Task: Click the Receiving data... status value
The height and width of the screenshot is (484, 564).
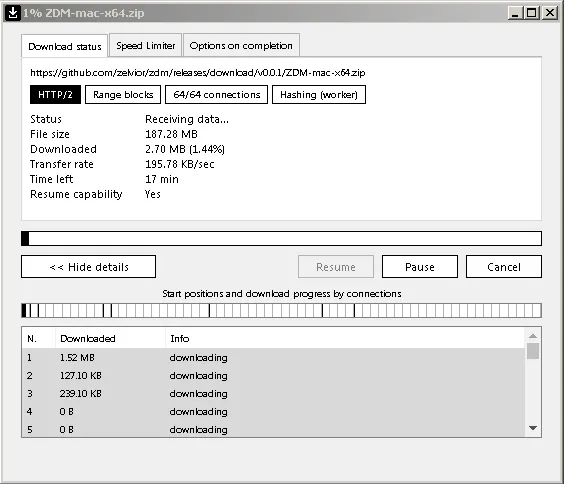Action: coord(187,119)
